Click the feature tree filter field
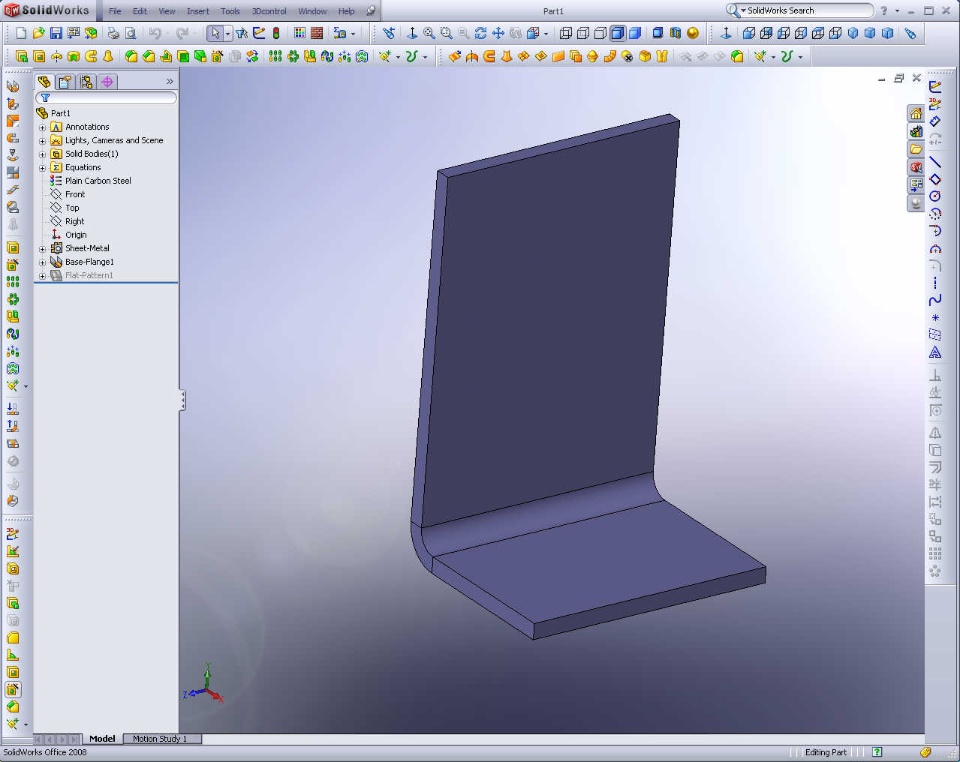The height and width of the screenshot is (762, 960). [106, 97]
